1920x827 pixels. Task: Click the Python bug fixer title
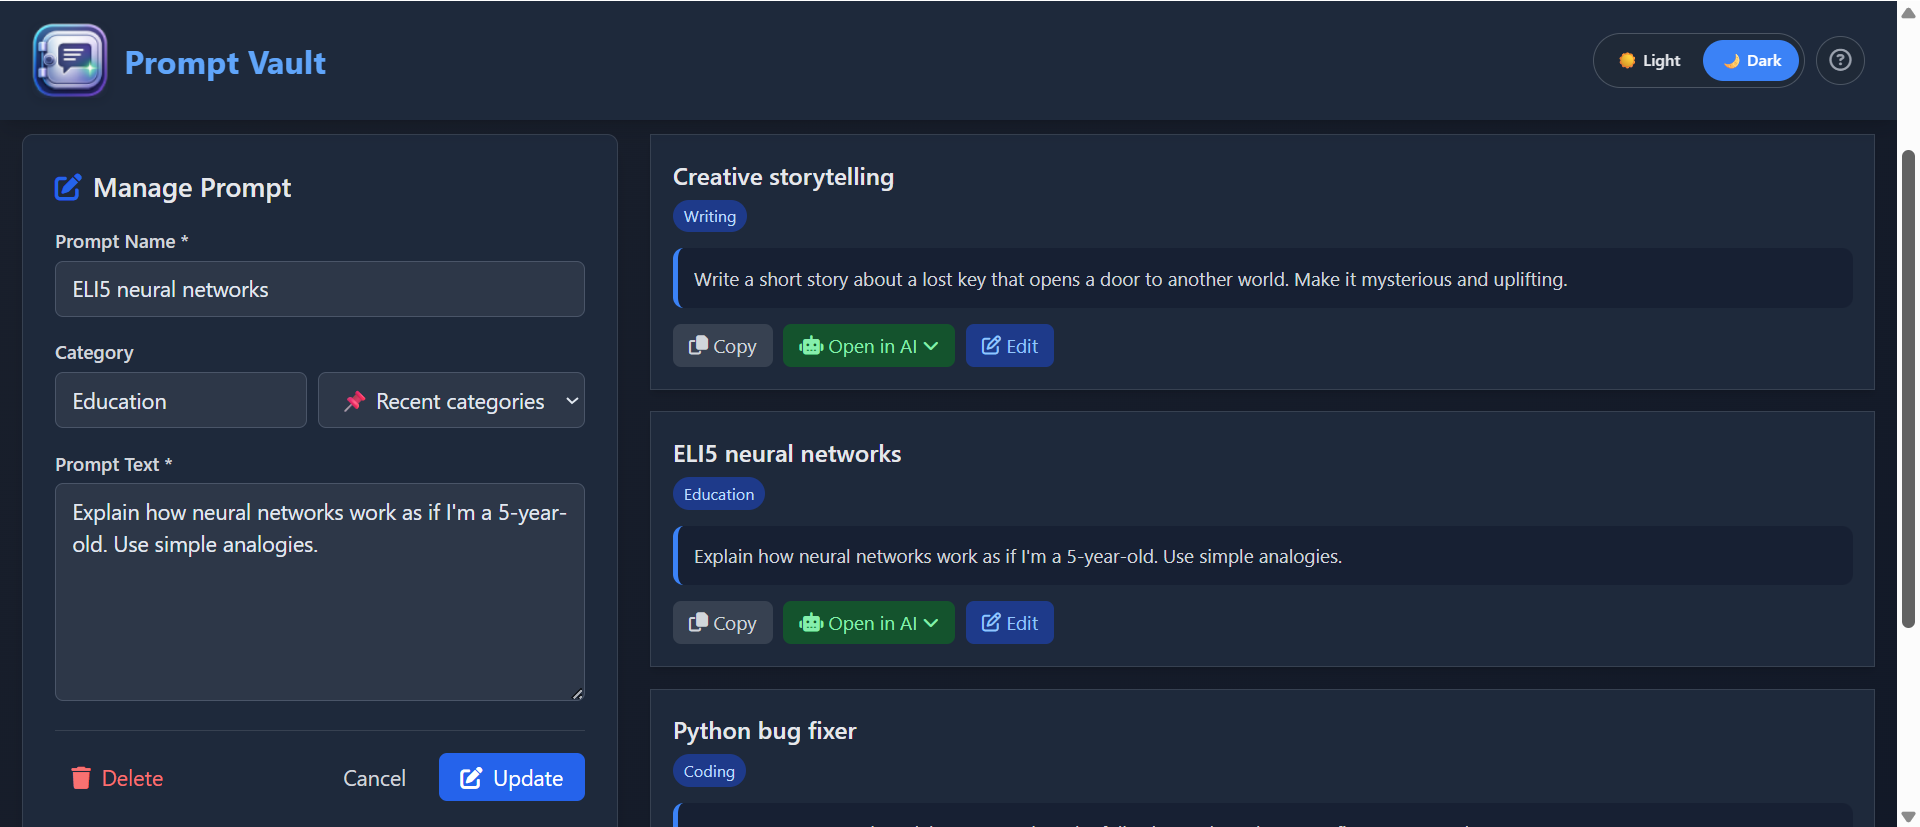click(x=765, y=731)
